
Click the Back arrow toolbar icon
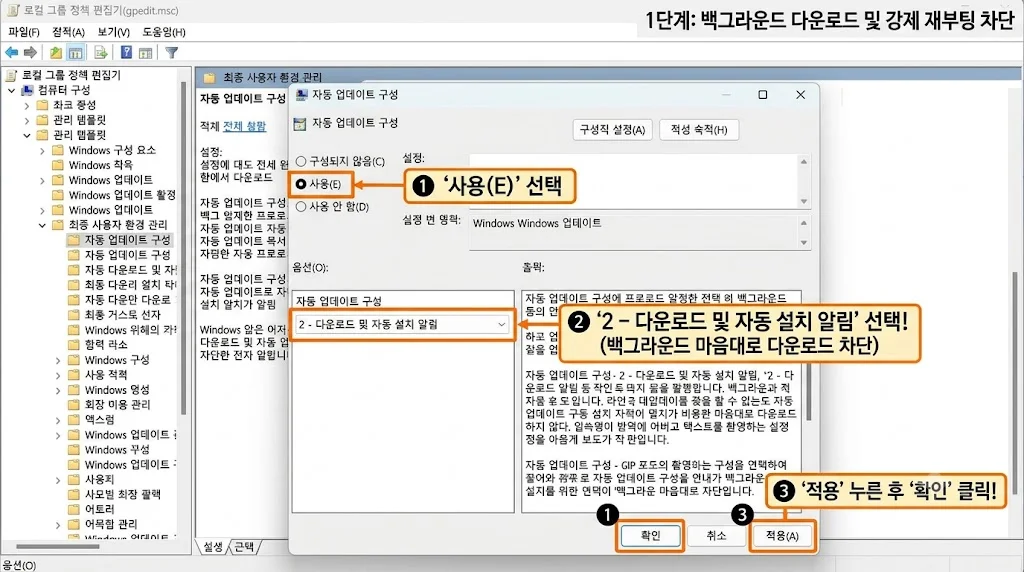tap(12, 52)
